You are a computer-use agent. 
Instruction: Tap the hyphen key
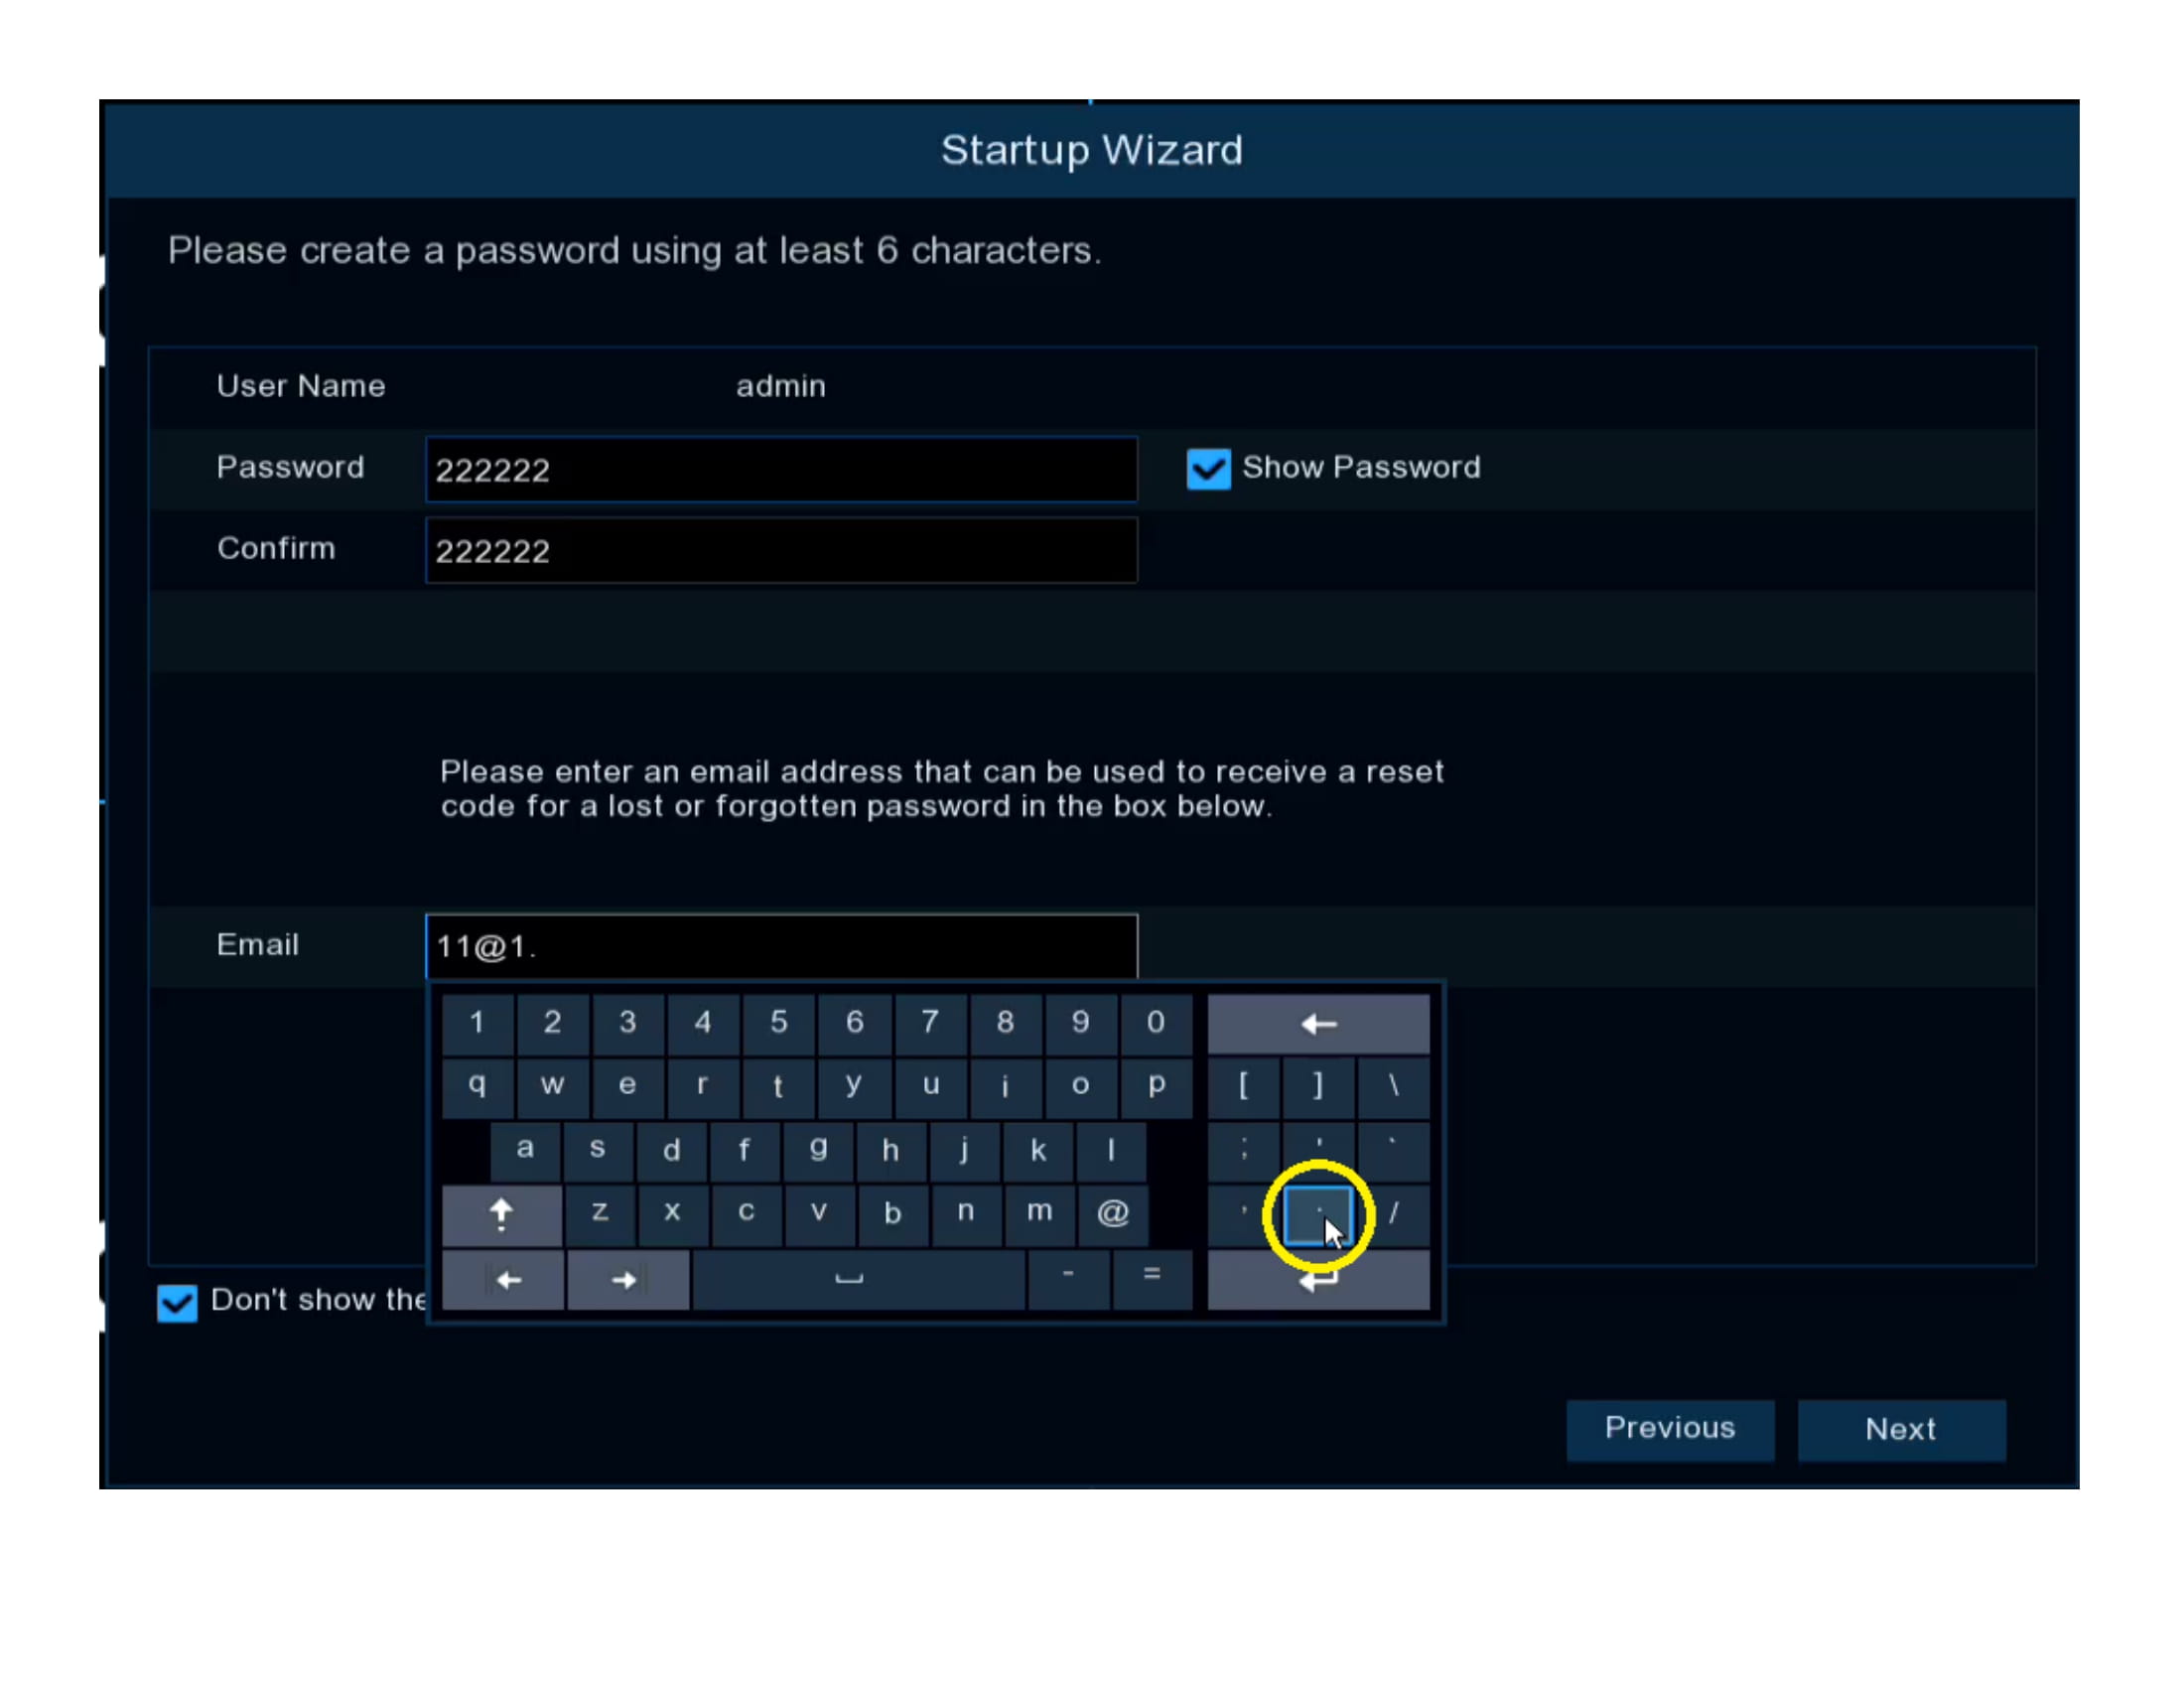[x=1068, y=1280]
